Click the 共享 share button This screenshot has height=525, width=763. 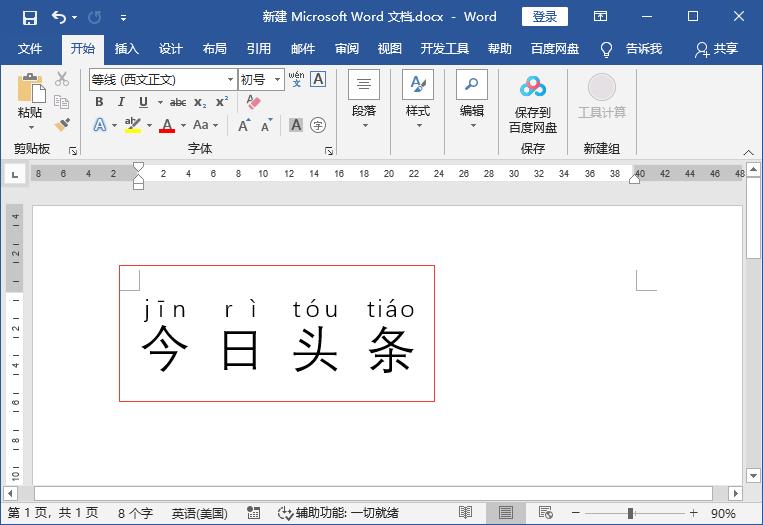(716, 49)
